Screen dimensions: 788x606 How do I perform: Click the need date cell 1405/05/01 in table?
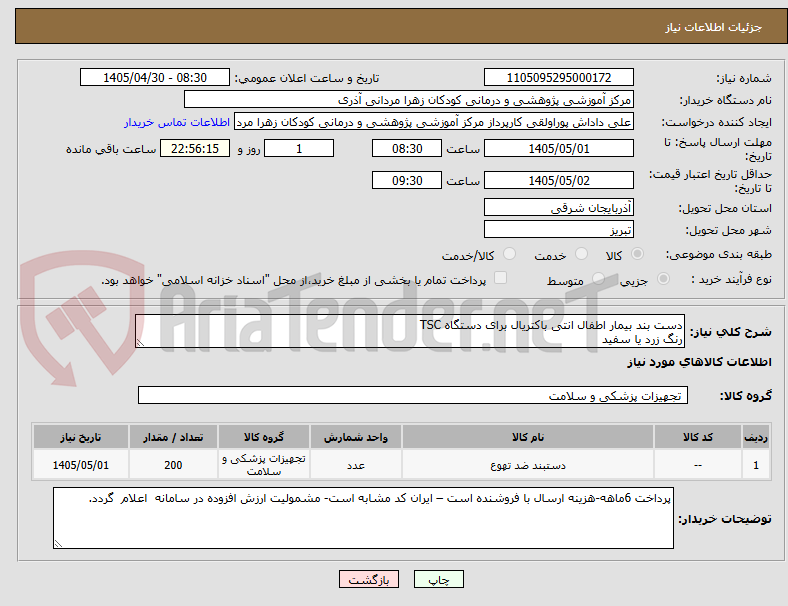pos(81,465)
